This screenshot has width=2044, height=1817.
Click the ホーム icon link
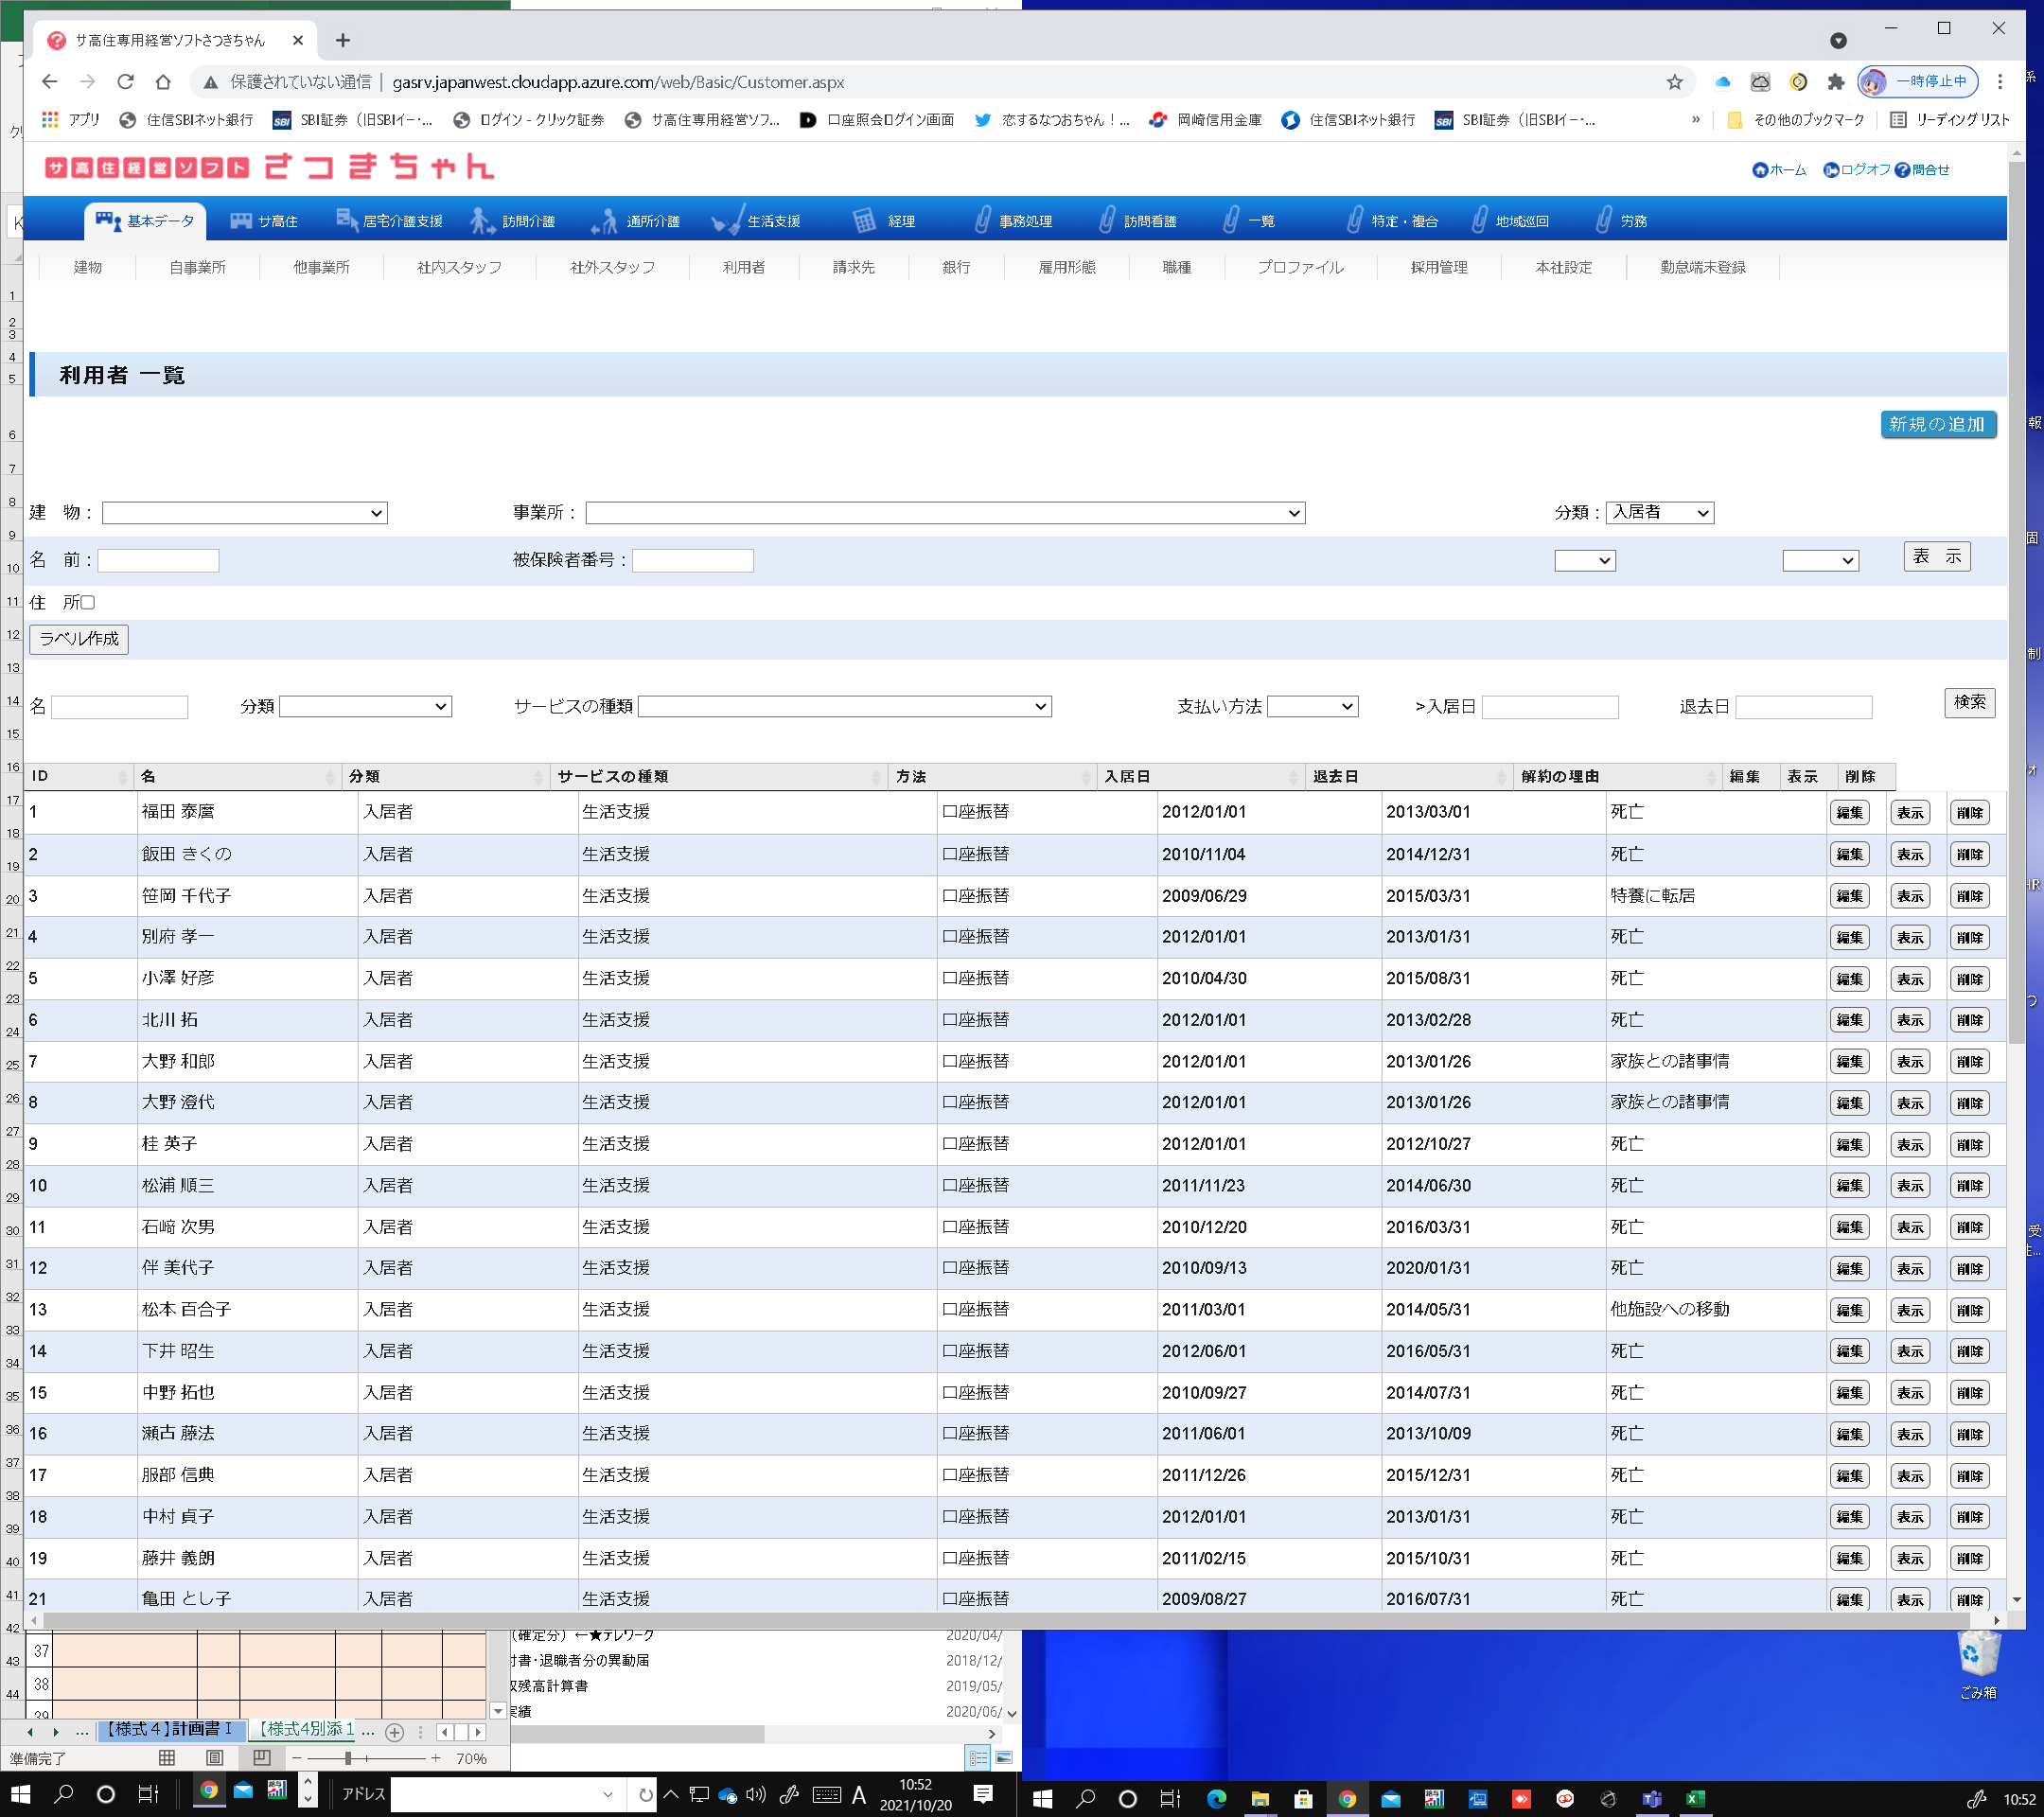pyautogui.click(x=1760, y=170)
